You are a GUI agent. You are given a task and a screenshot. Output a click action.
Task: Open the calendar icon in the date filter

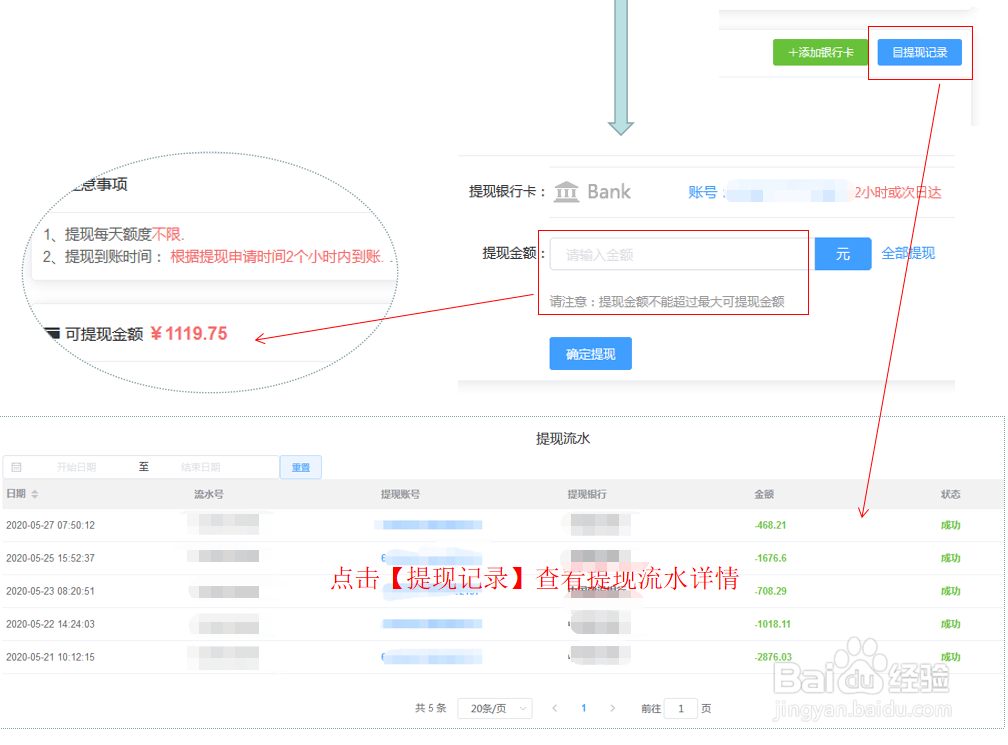tap(16, 466)
